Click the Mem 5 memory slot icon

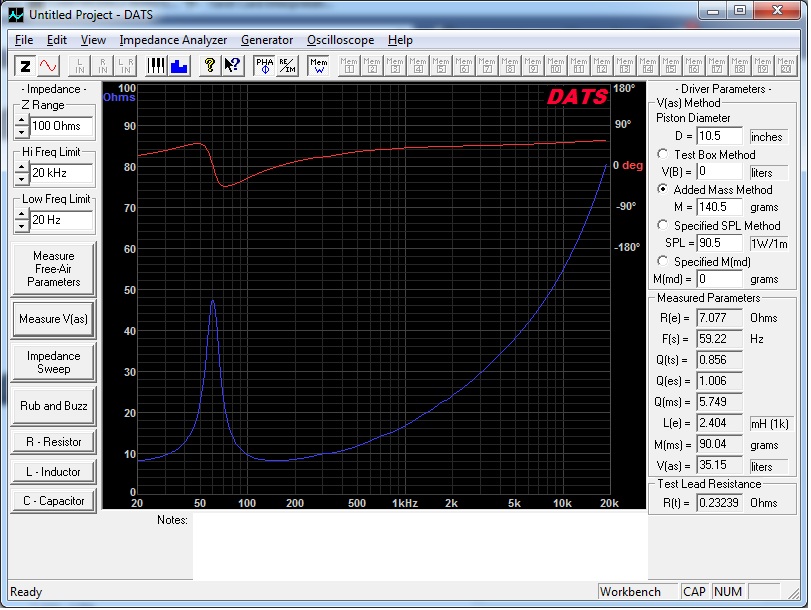pos(441,66)
